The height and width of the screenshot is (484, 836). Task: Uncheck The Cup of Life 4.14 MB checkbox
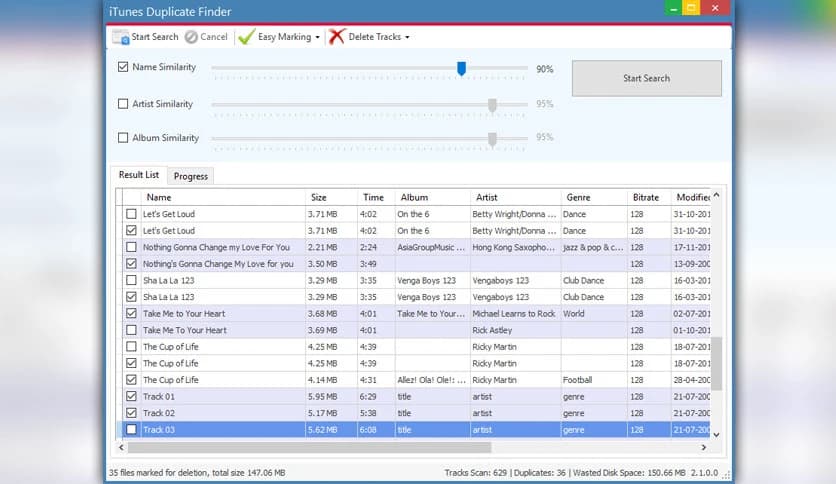coord(131,380)
